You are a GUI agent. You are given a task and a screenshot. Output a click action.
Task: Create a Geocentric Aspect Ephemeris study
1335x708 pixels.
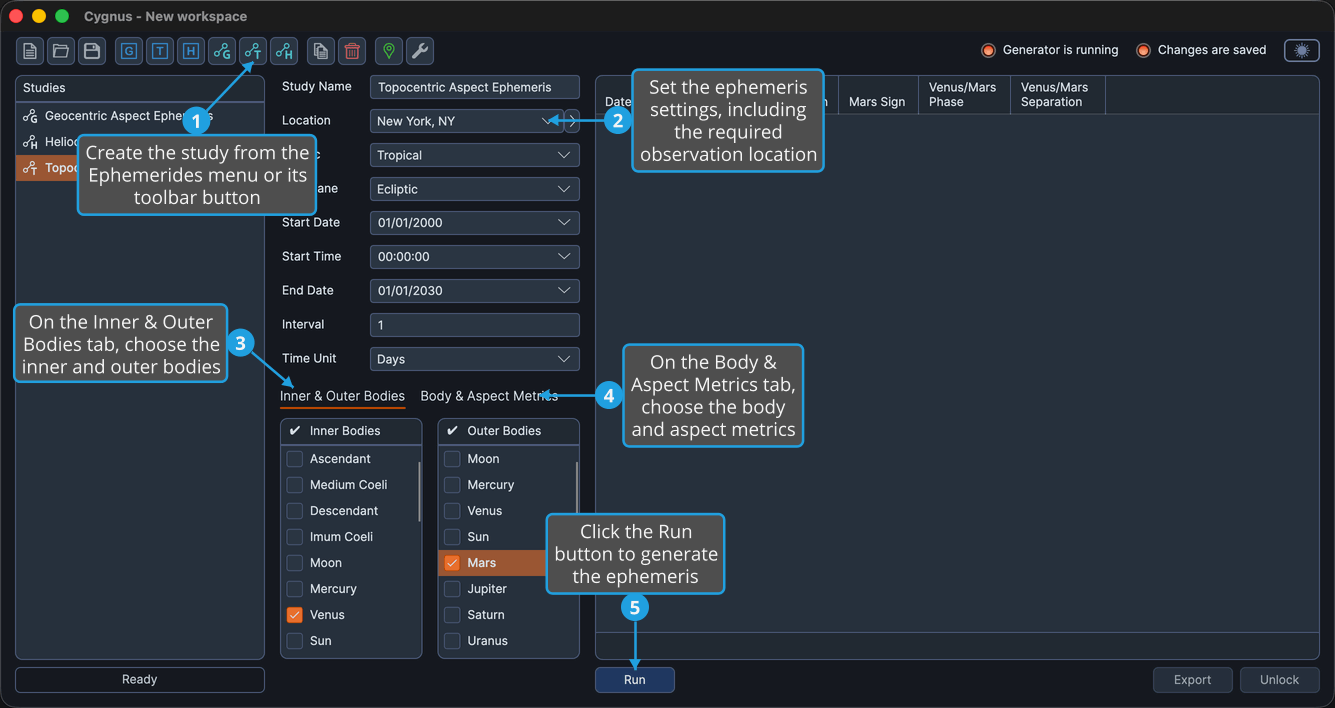[222, 51]
